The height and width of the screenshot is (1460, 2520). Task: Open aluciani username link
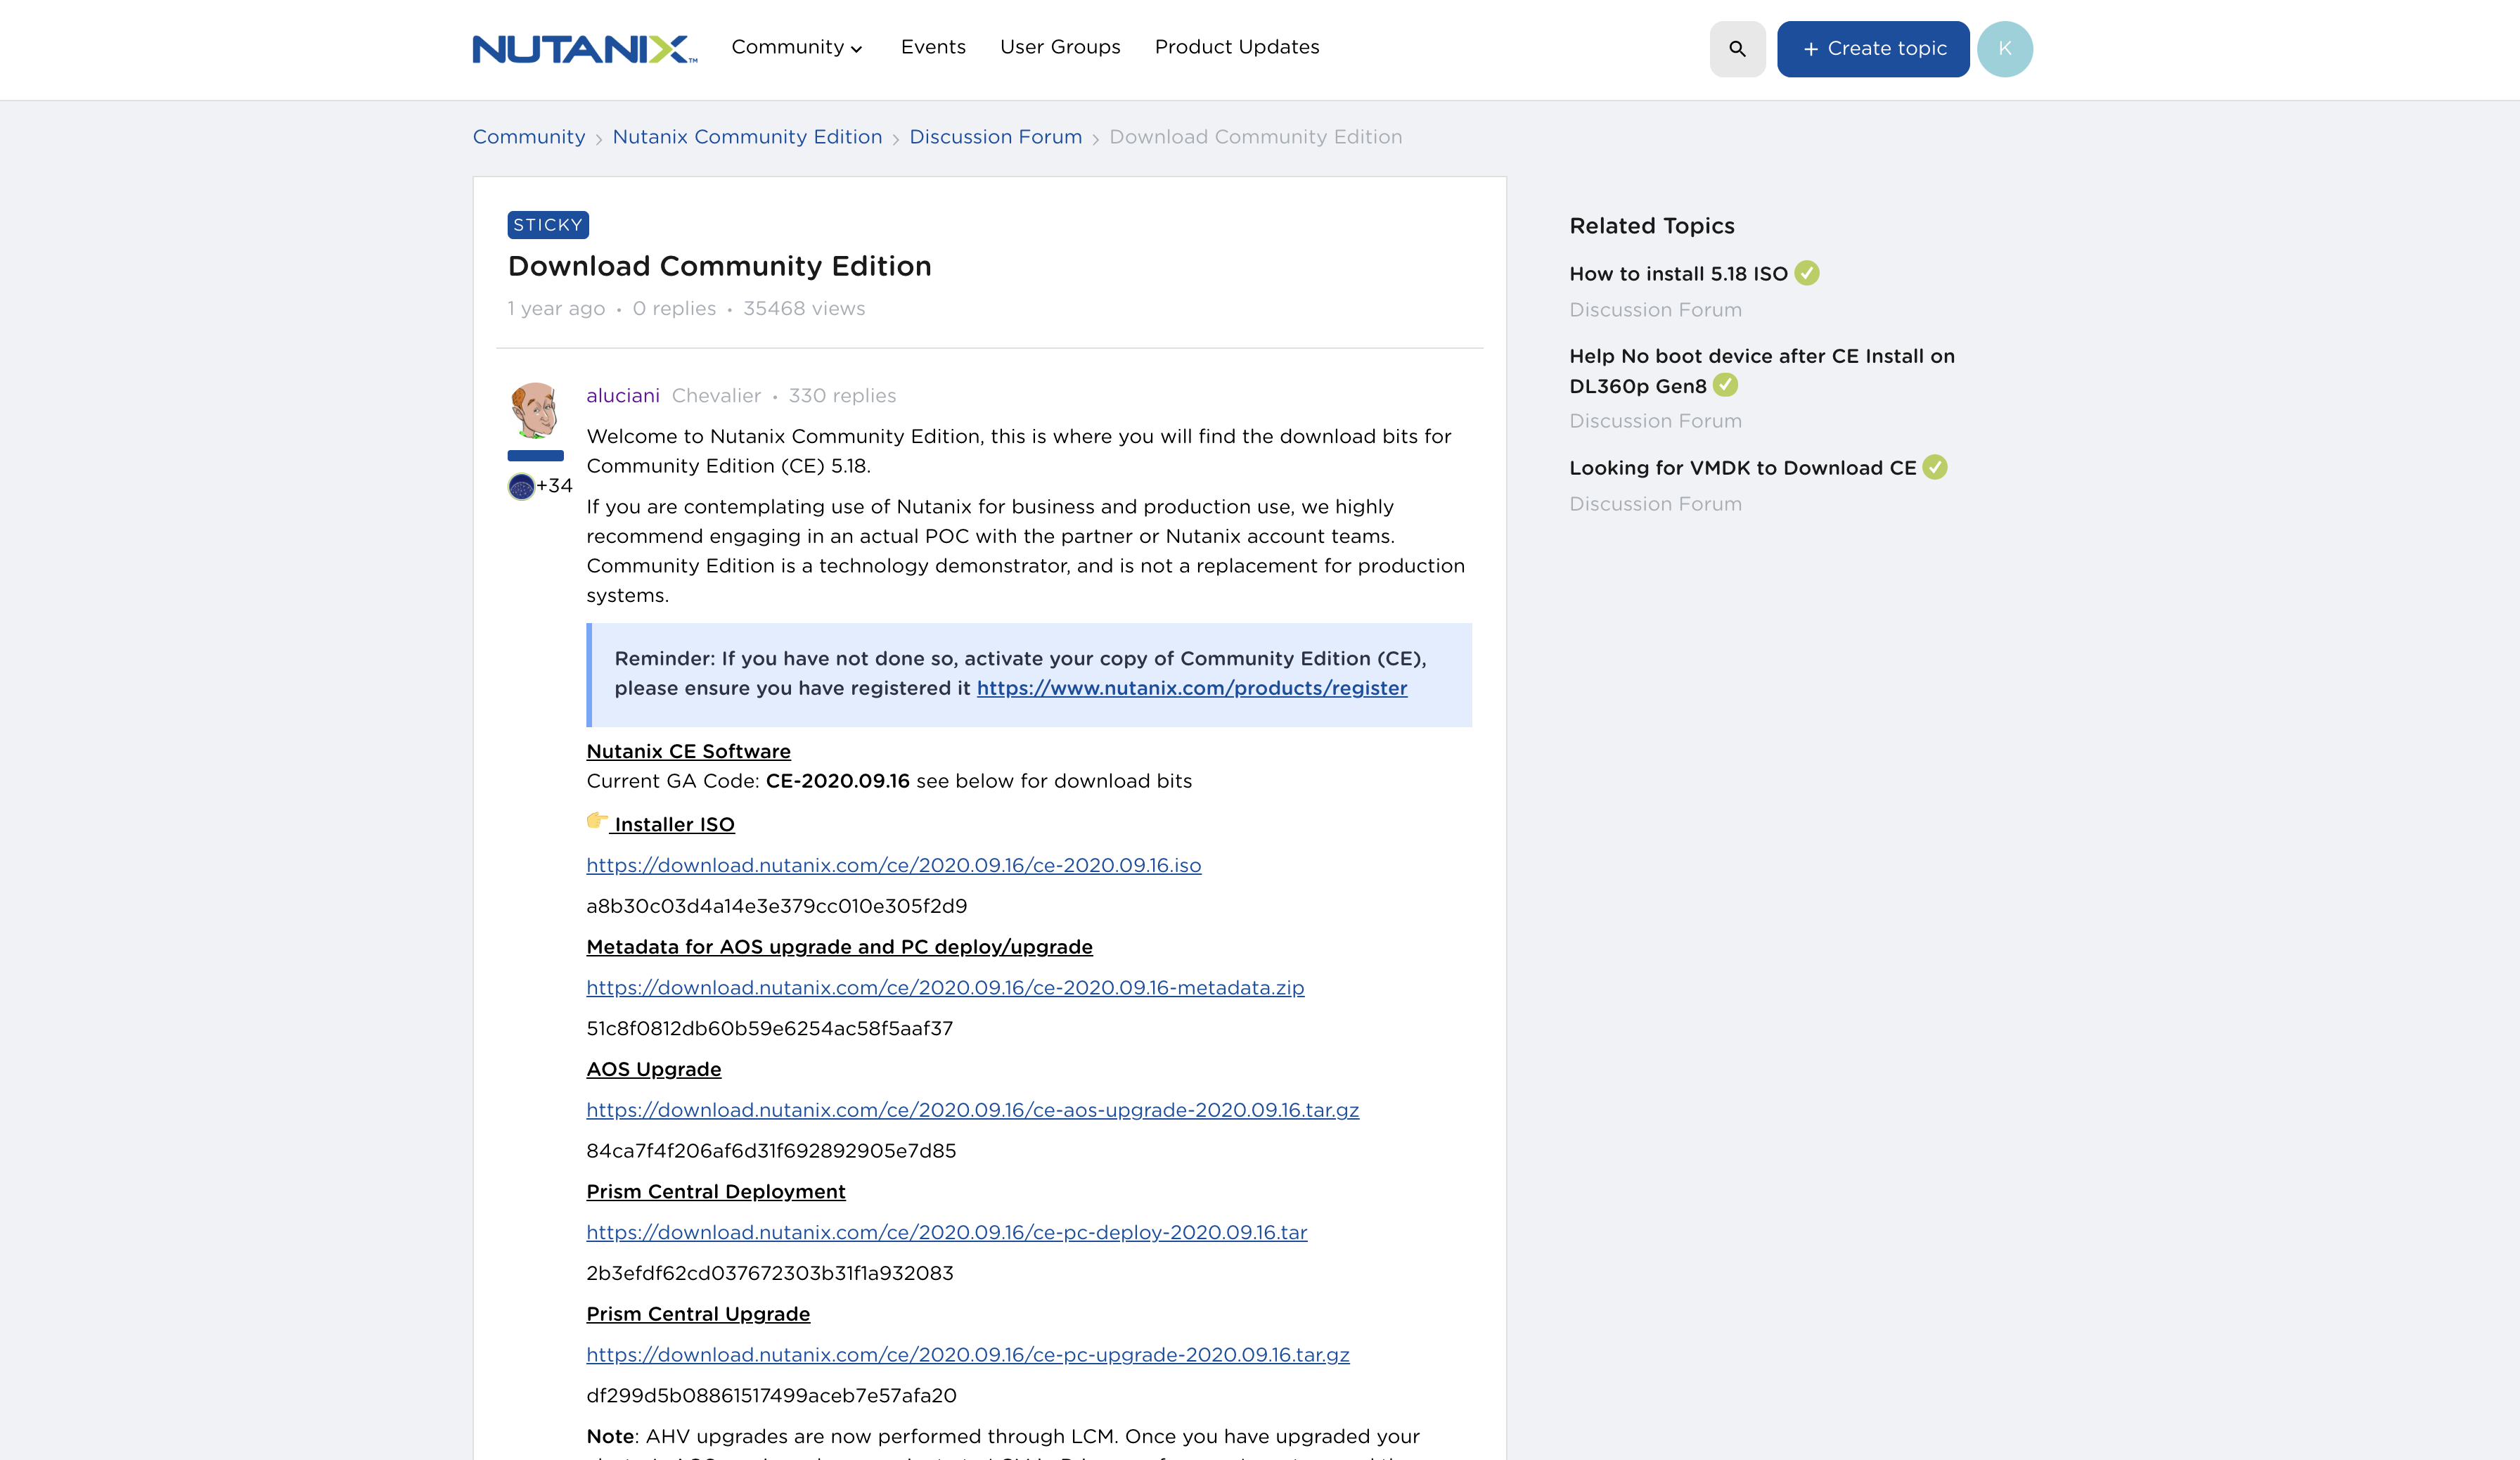tap(622, 396)
